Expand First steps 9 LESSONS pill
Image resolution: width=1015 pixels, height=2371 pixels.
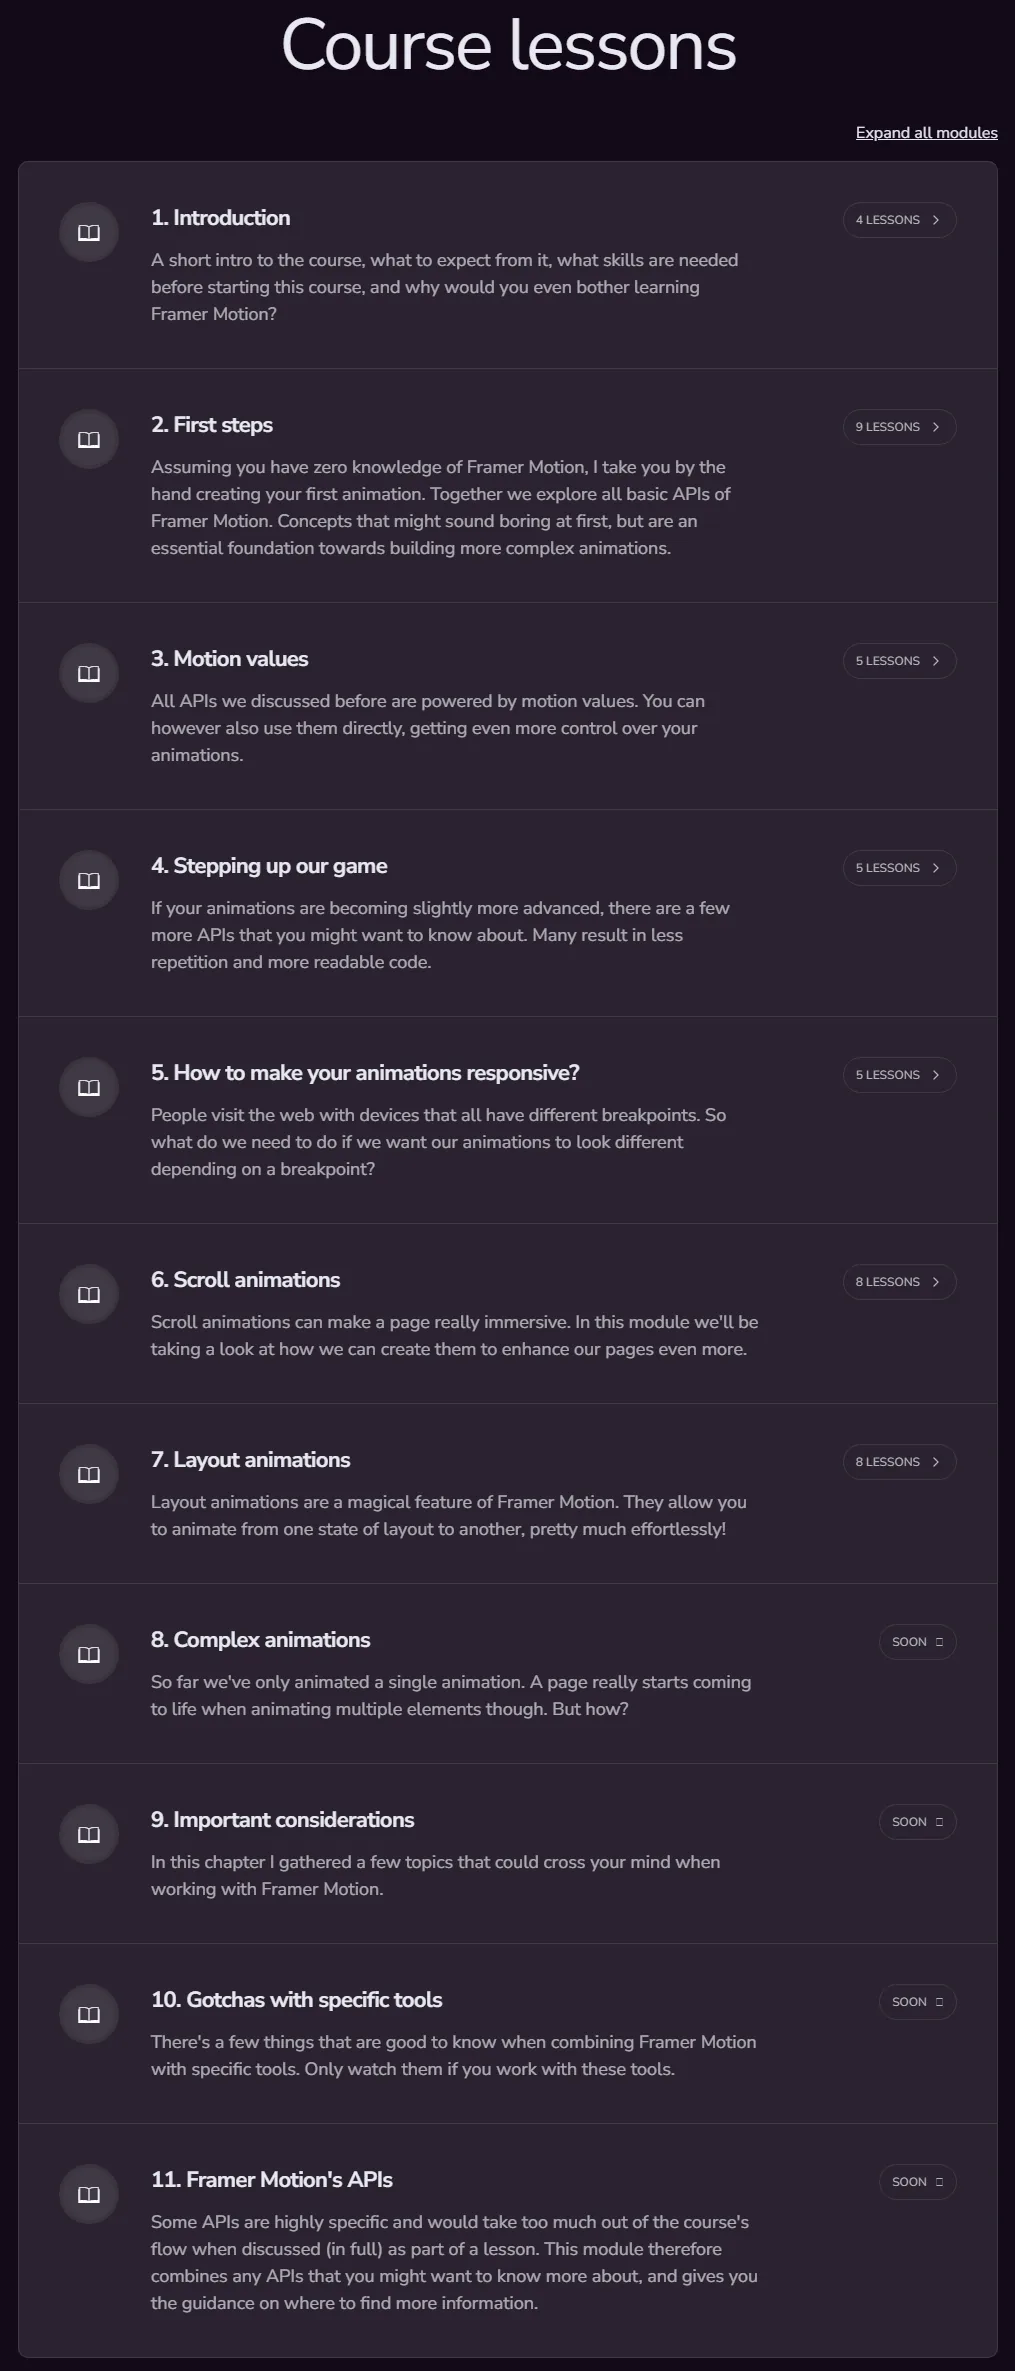(x=899, y=427)
